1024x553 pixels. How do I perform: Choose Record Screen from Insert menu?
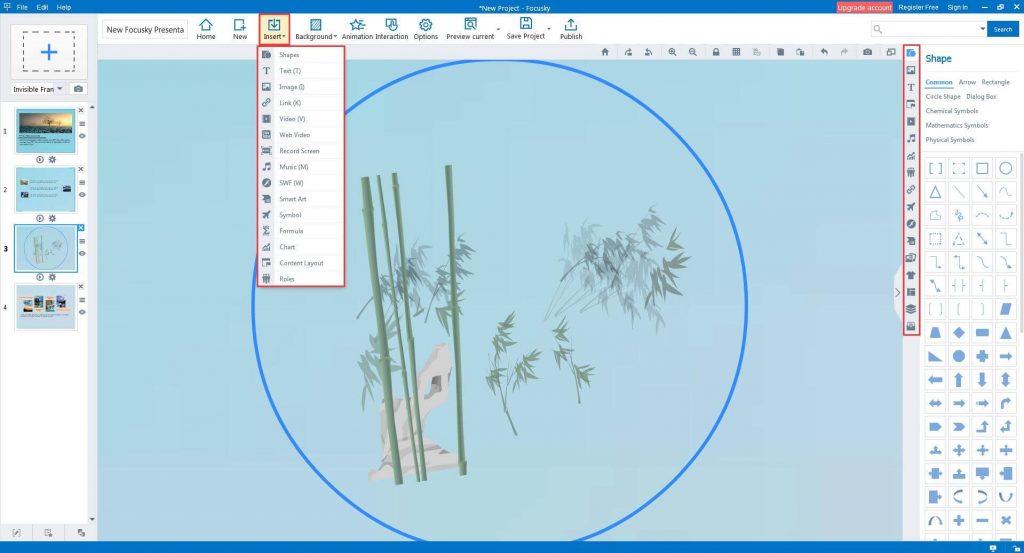click(299, 151)
